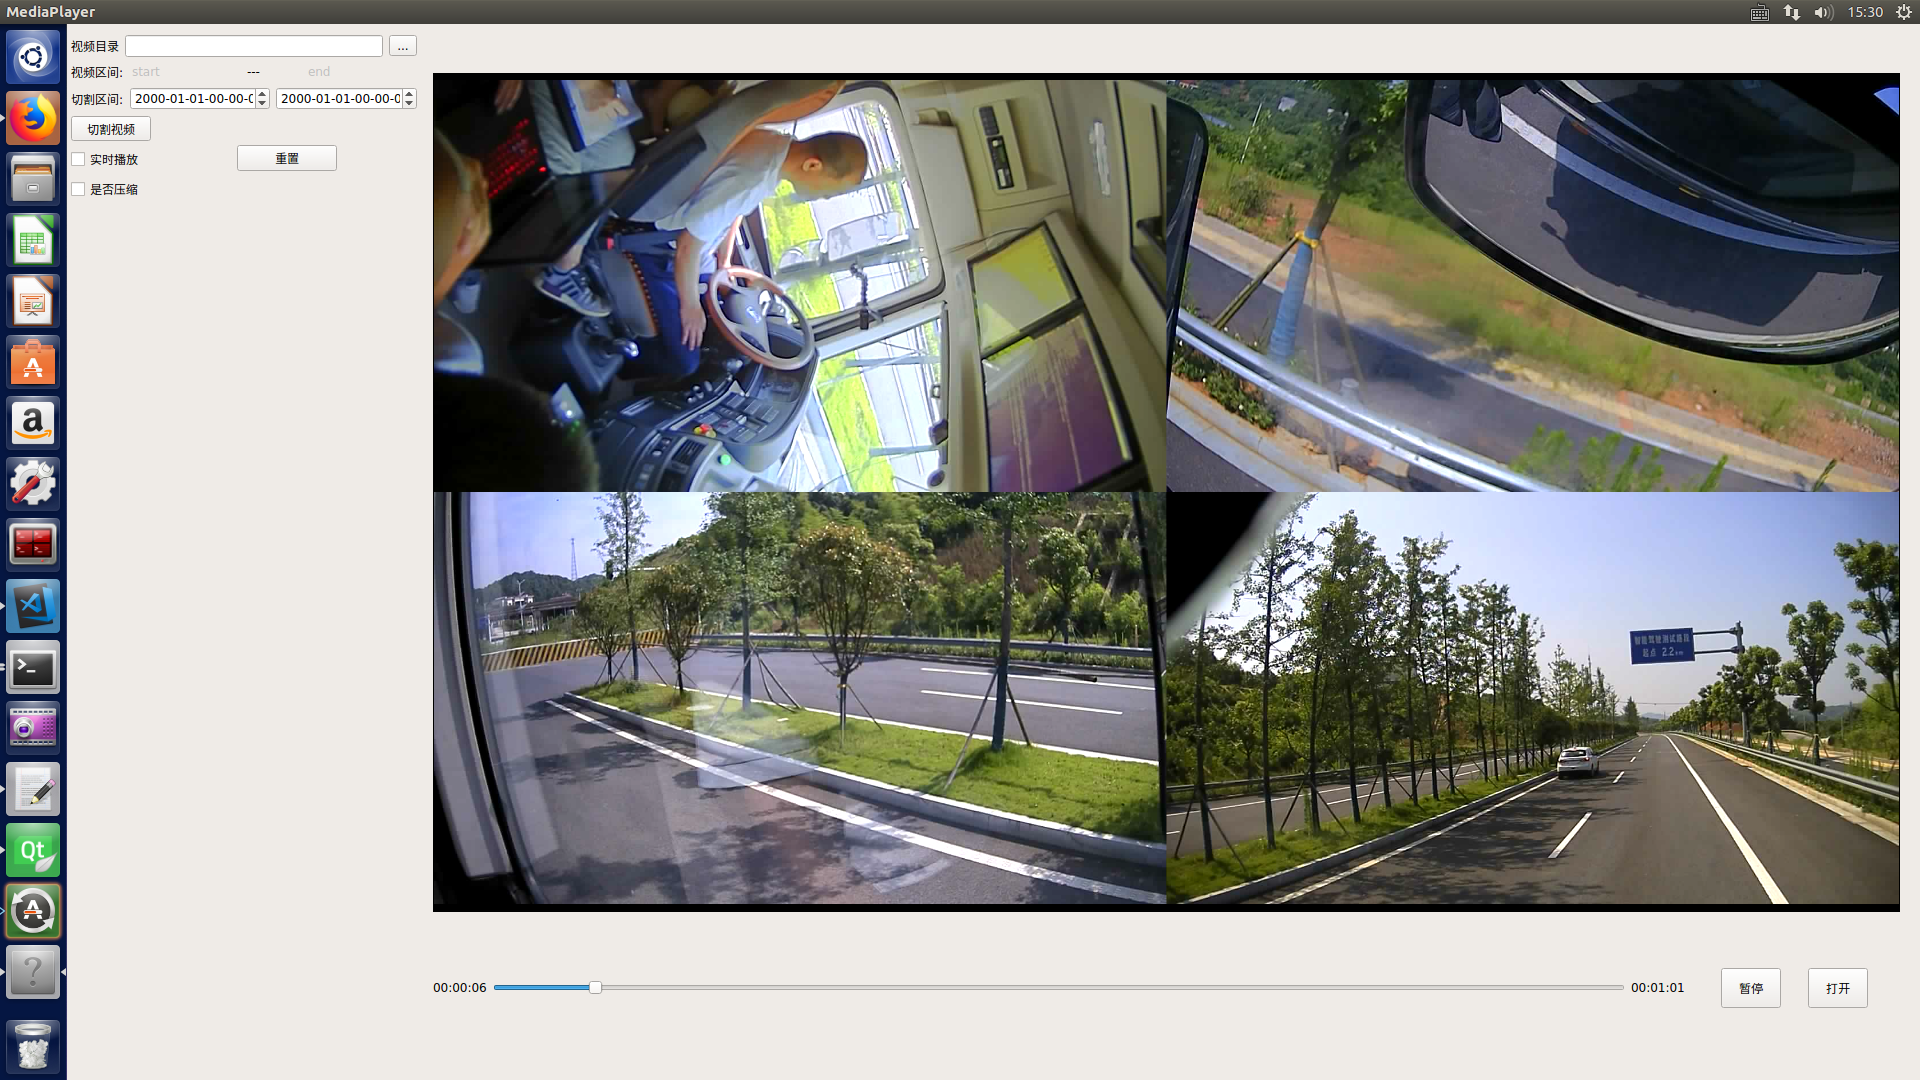
Task: Toggle the 是否压缩 checkbox
Action: click(x=78, y=189)
